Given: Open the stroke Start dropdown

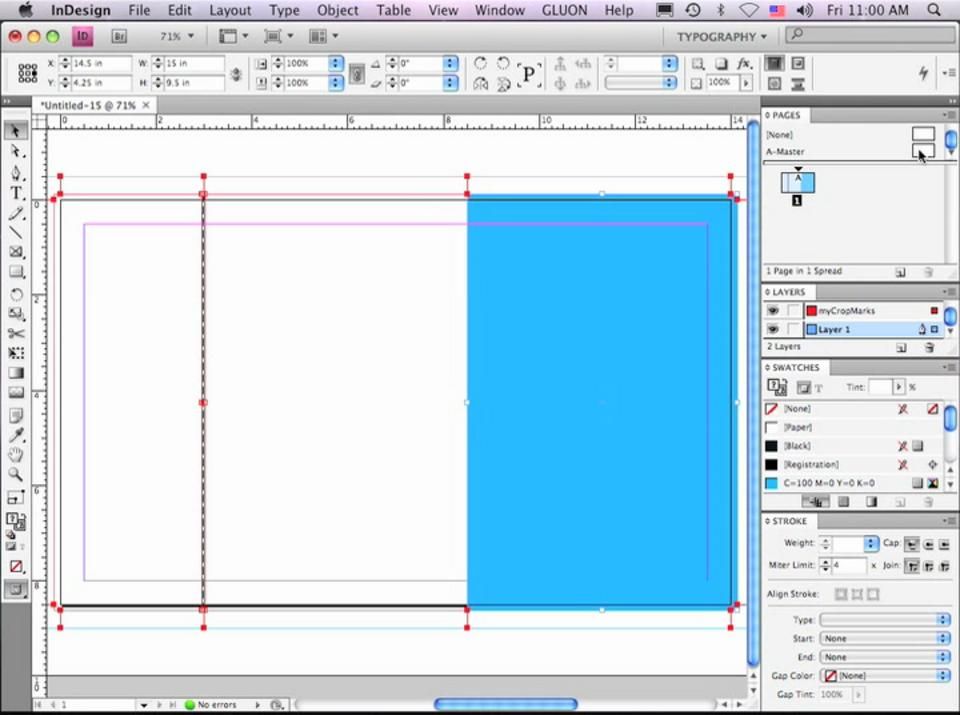Looking at the screenshot, I should pyautogui.click(x=884, y=638).
